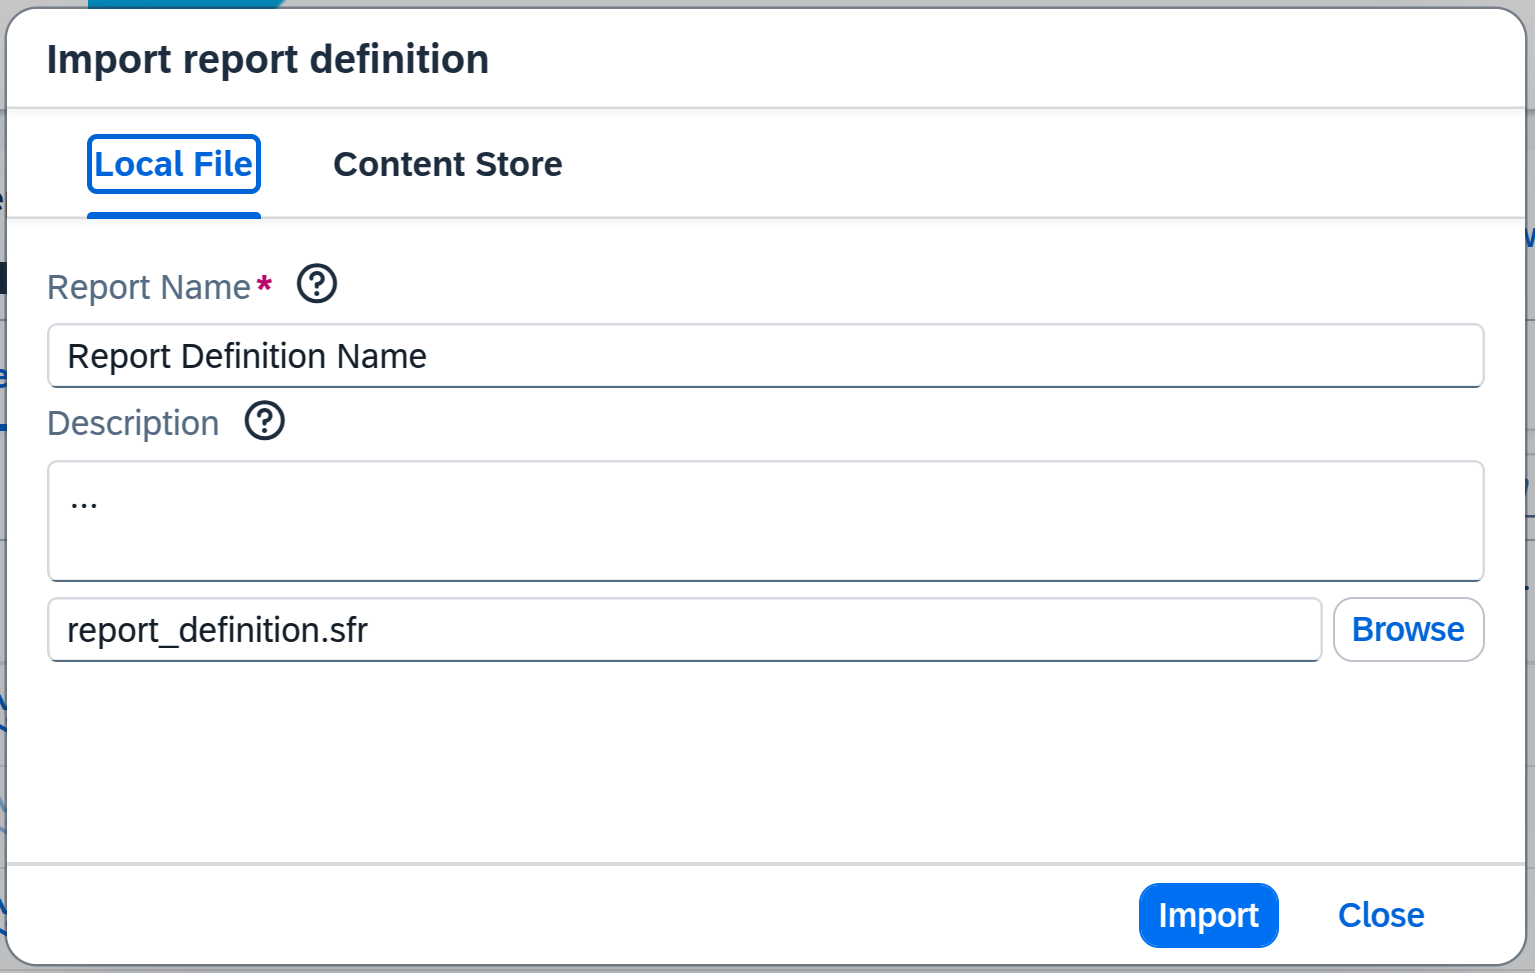Switch to the Local File tab
Image resolution: width=1535 pixels, height=973 pixels.
[174, 164]
